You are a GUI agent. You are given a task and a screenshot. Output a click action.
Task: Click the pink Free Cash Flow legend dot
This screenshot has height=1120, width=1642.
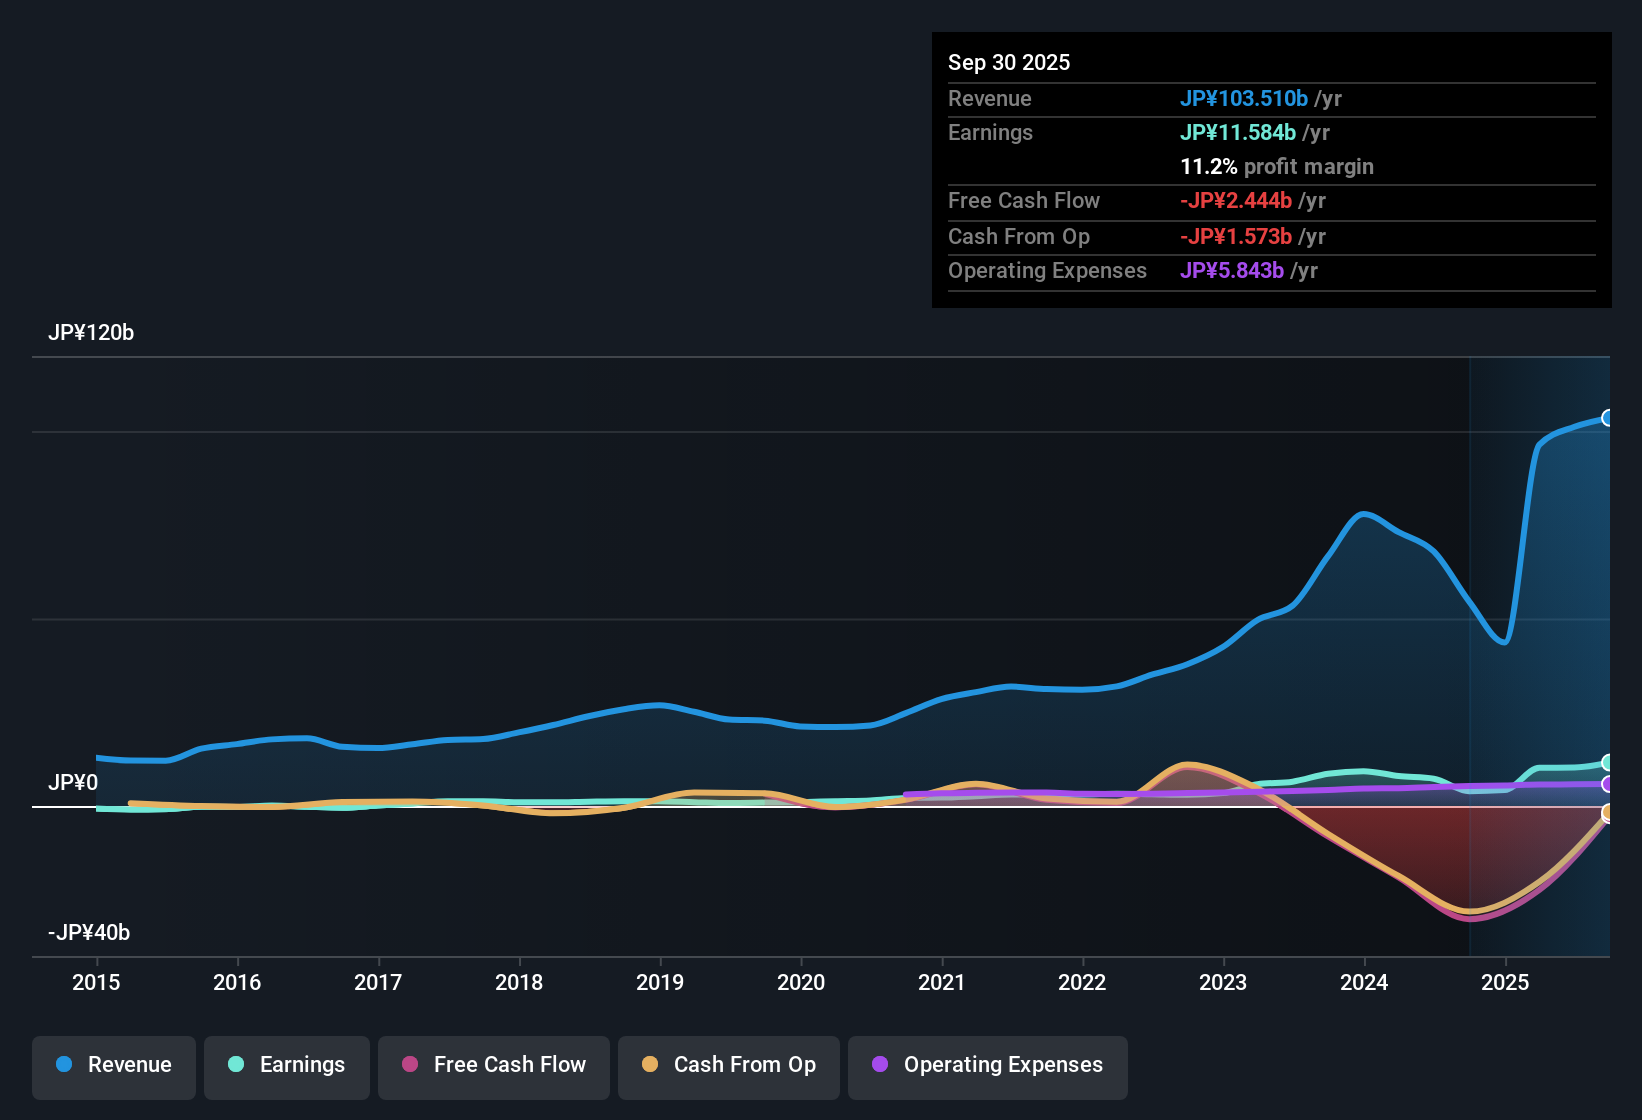coord(410,1065)
